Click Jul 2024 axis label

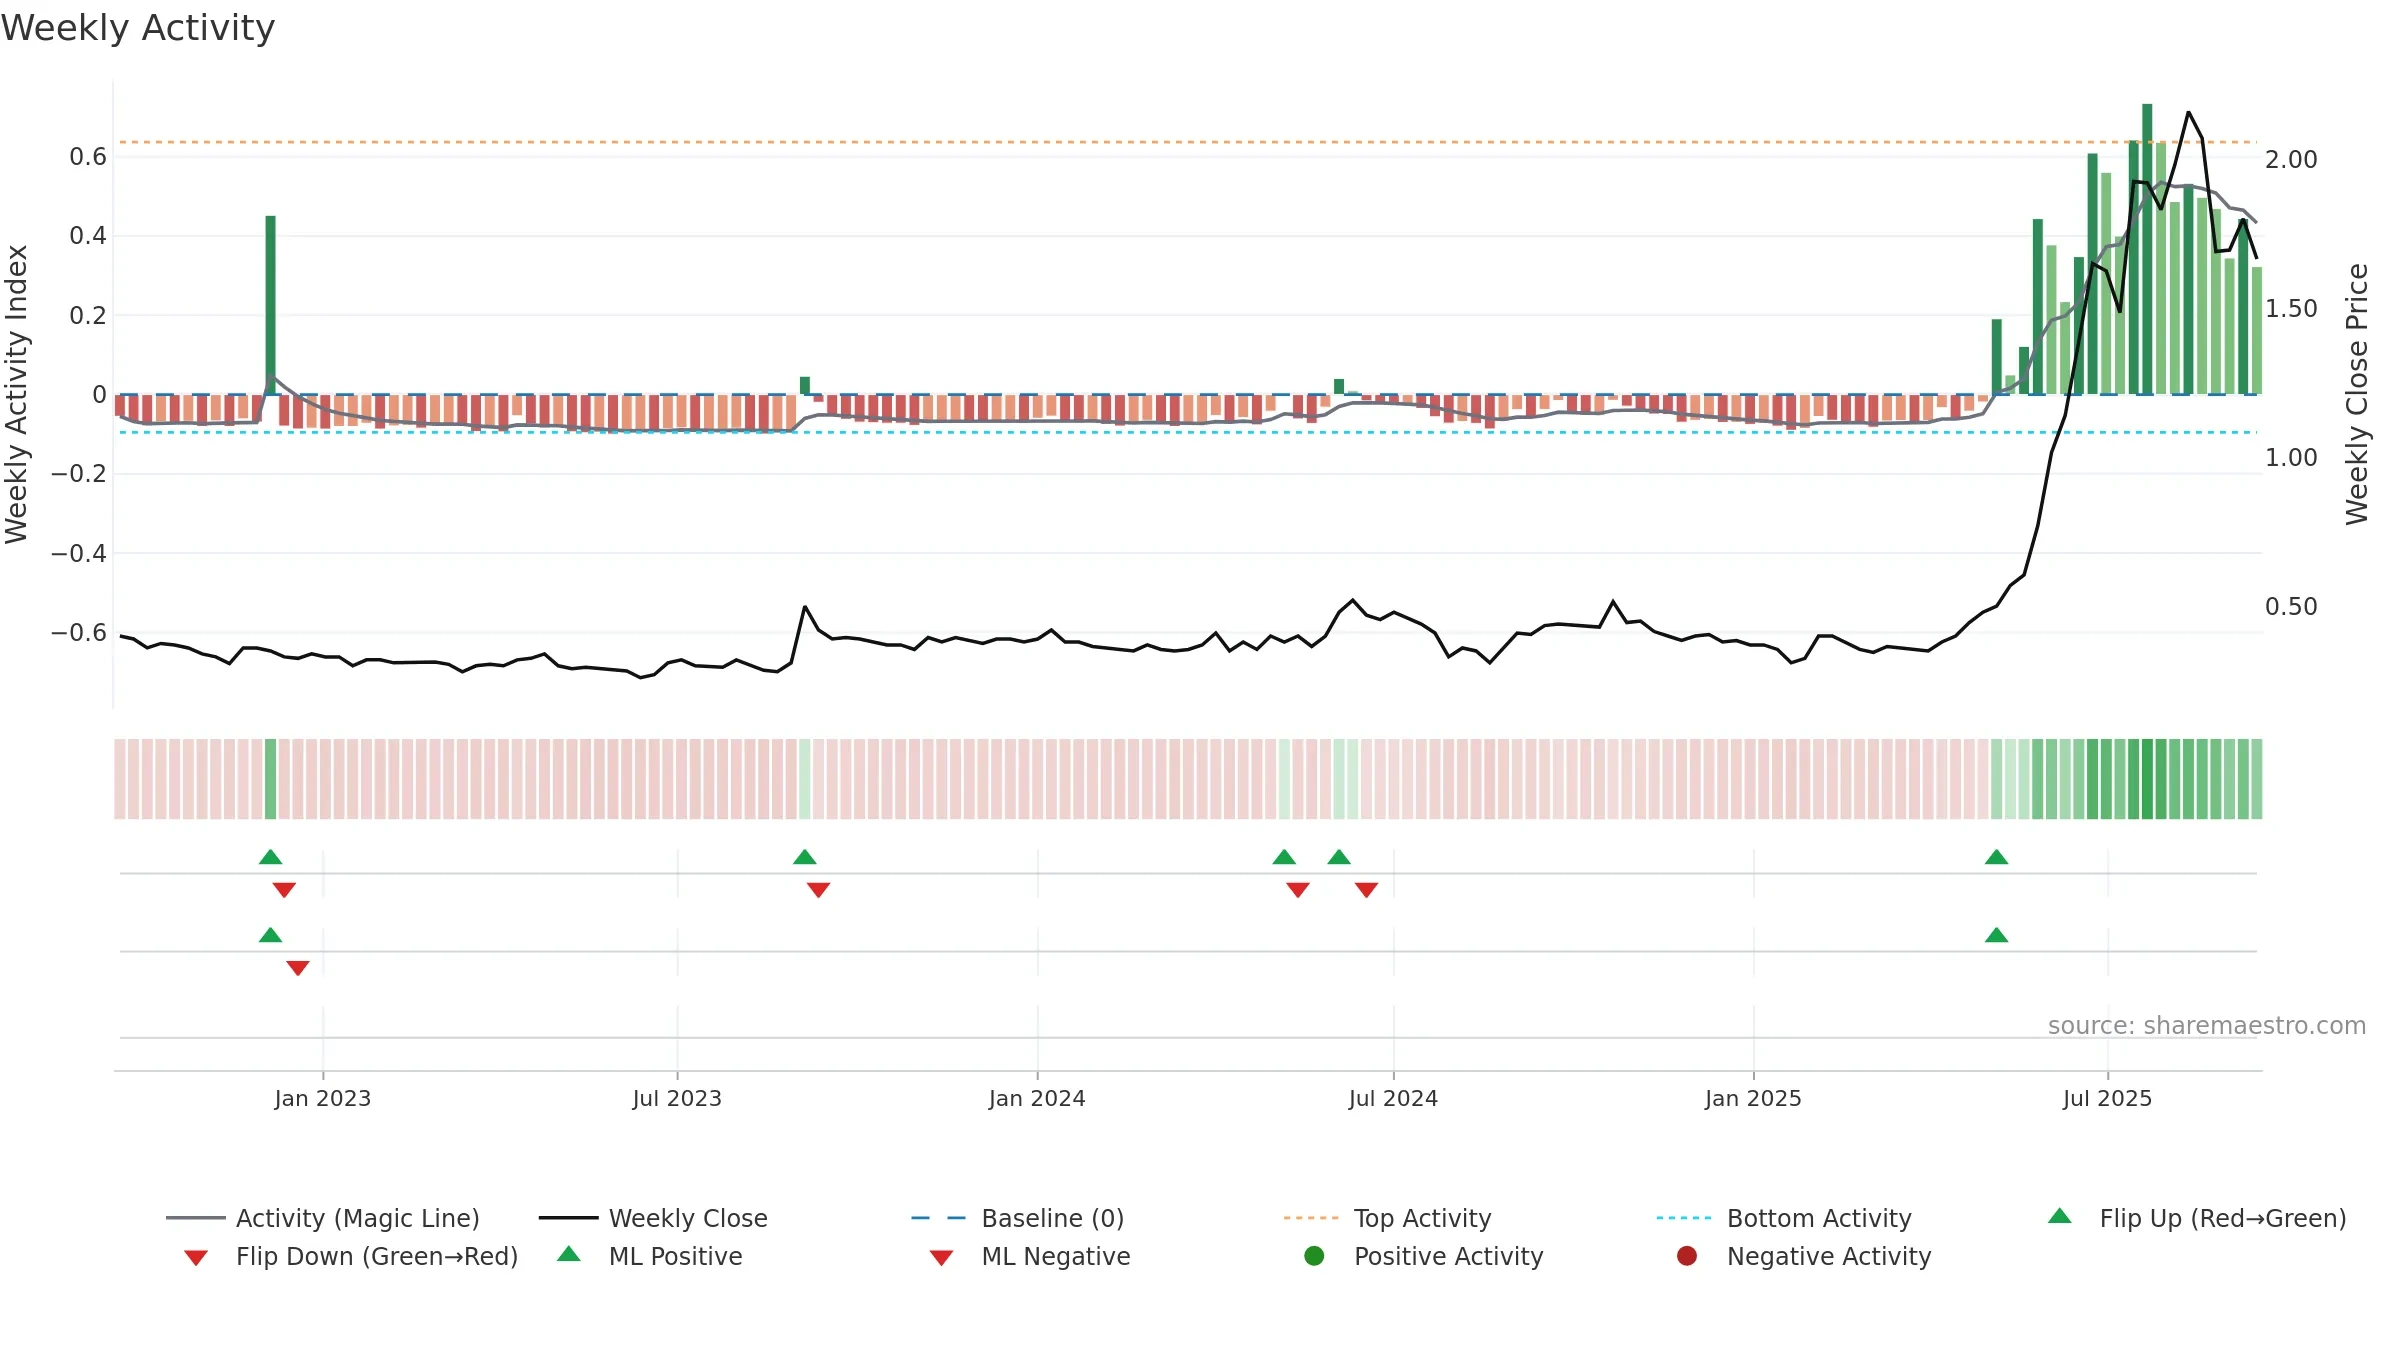click(x=1393, y=1098)
